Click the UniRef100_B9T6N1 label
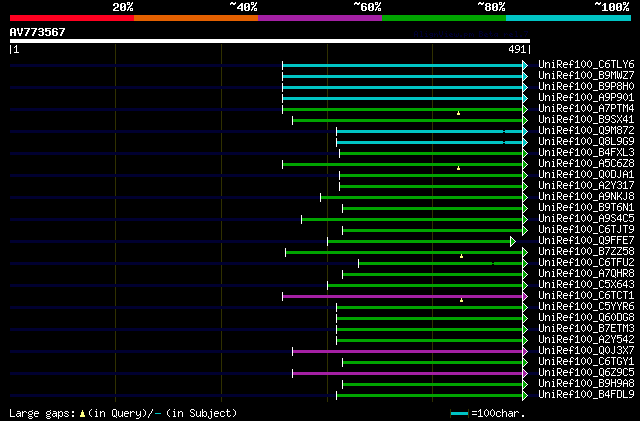This screenshot has width=640, height=421. 586,208
